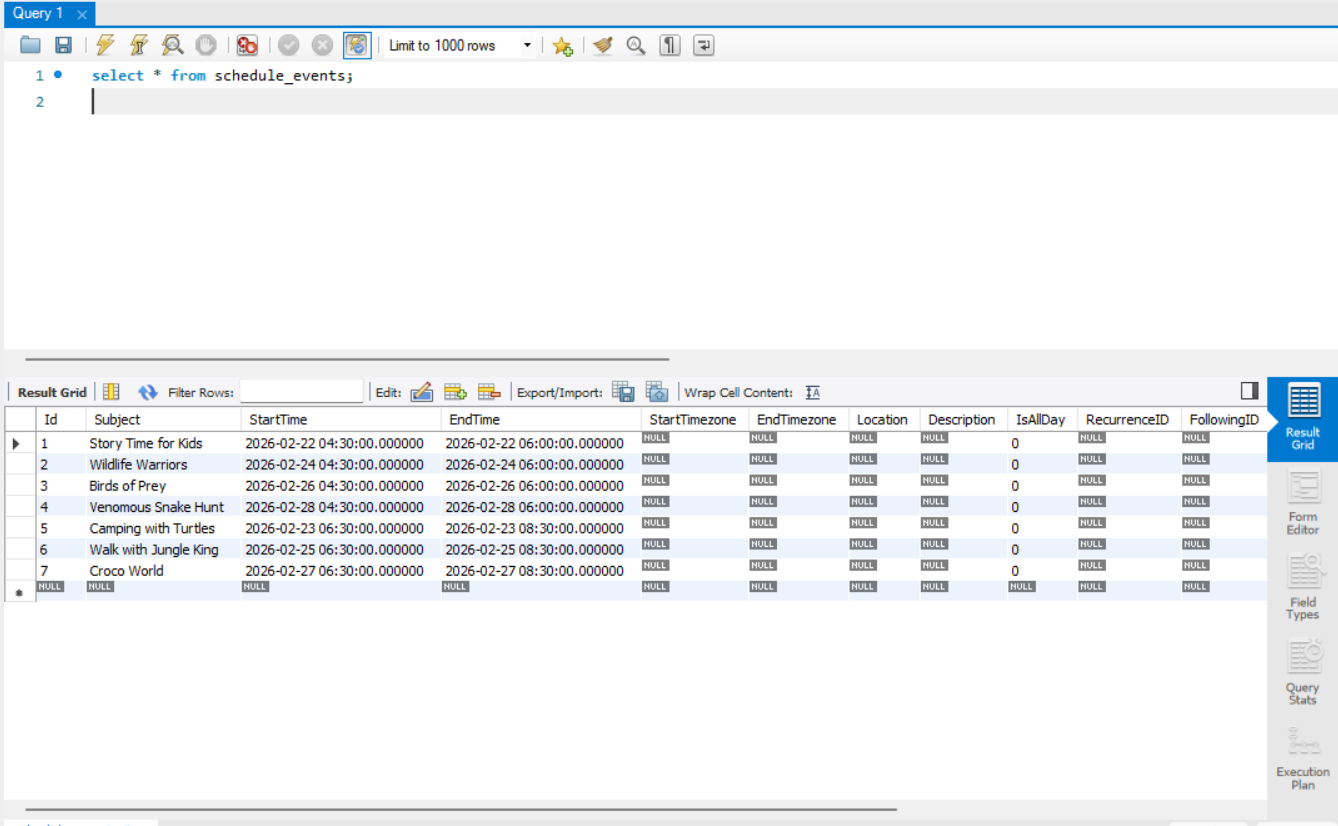This screenshot has width=1338, height=826.
Task: Toggle the secondary sidebar panel icon
Action: click(x=1249, y=391)
